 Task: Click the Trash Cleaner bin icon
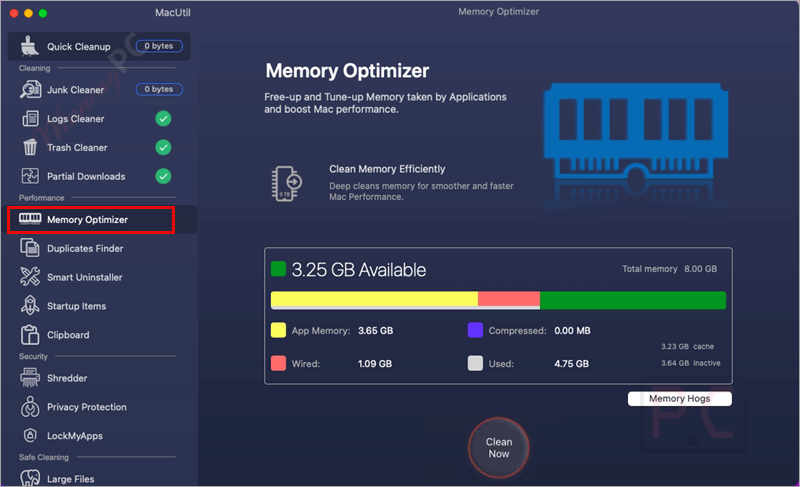(x=30, y=147)
